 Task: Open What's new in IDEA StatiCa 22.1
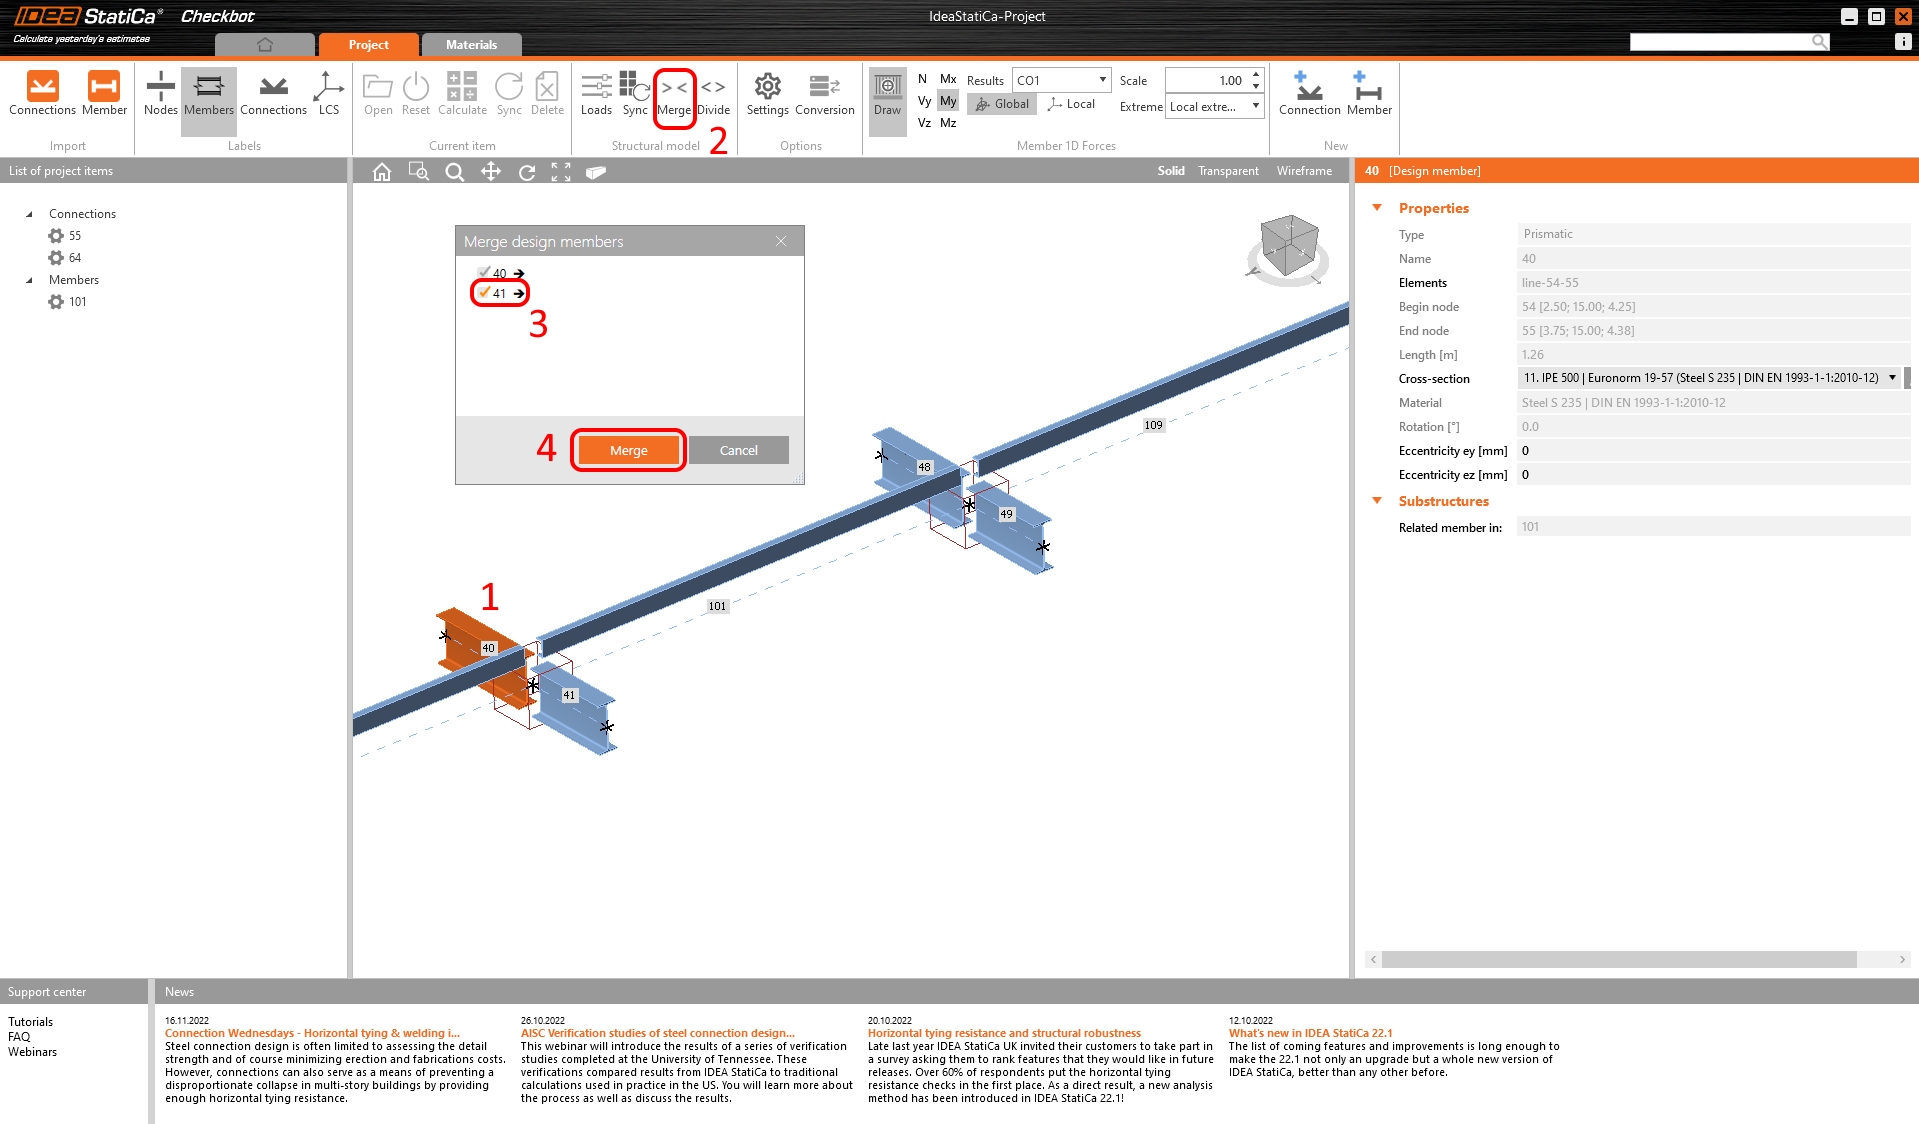pos(1310,1034)
